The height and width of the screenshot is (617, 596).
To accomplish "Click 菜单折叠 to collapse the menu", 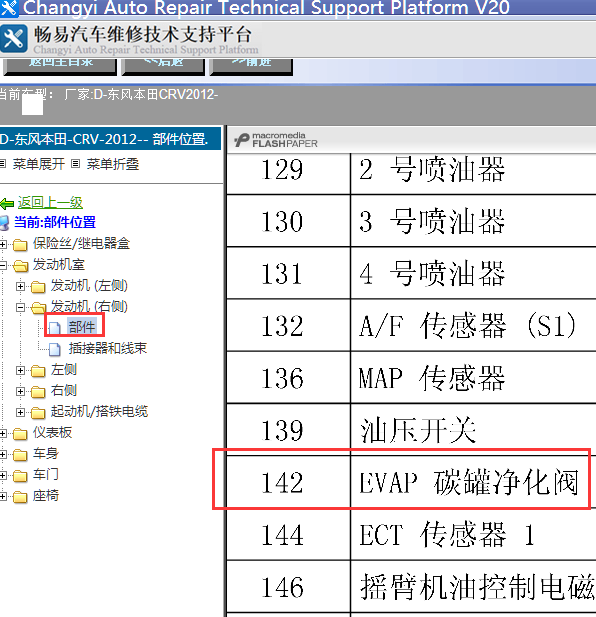I will [113, 164].
